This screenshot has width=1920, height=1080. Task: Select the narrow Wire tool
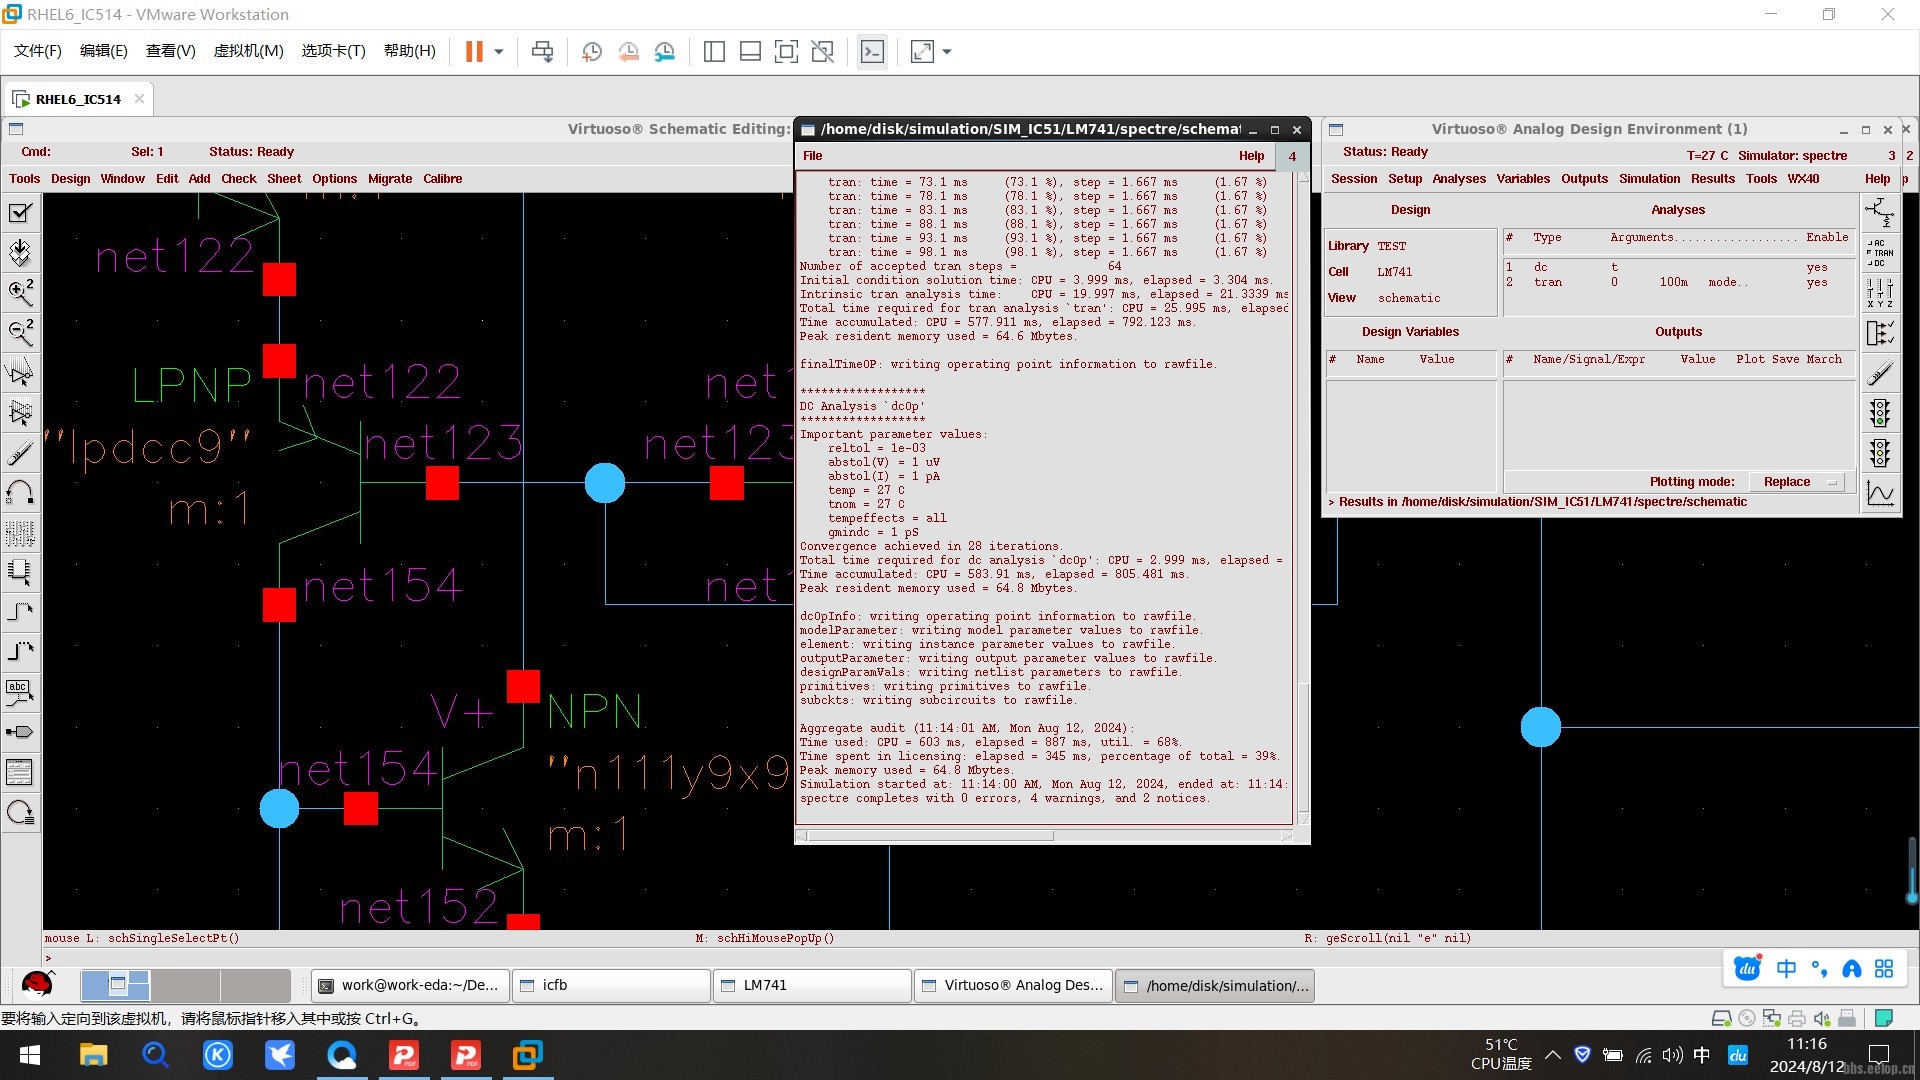click(20, 613)
